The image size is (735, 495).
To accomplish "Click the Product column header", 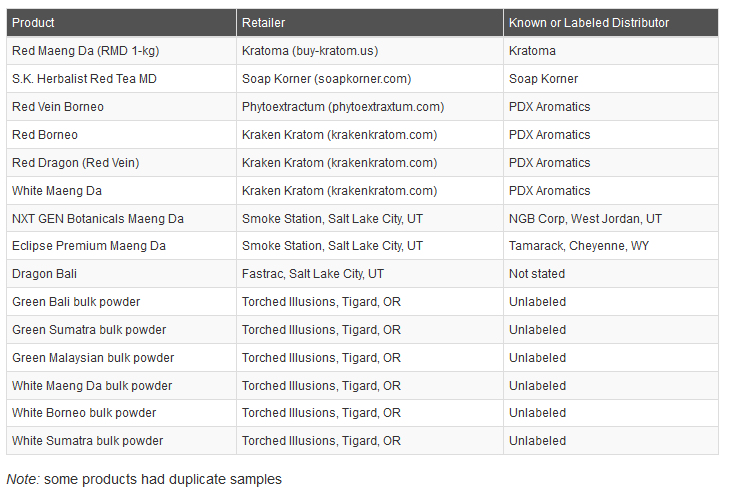I will tap(33, 22).
